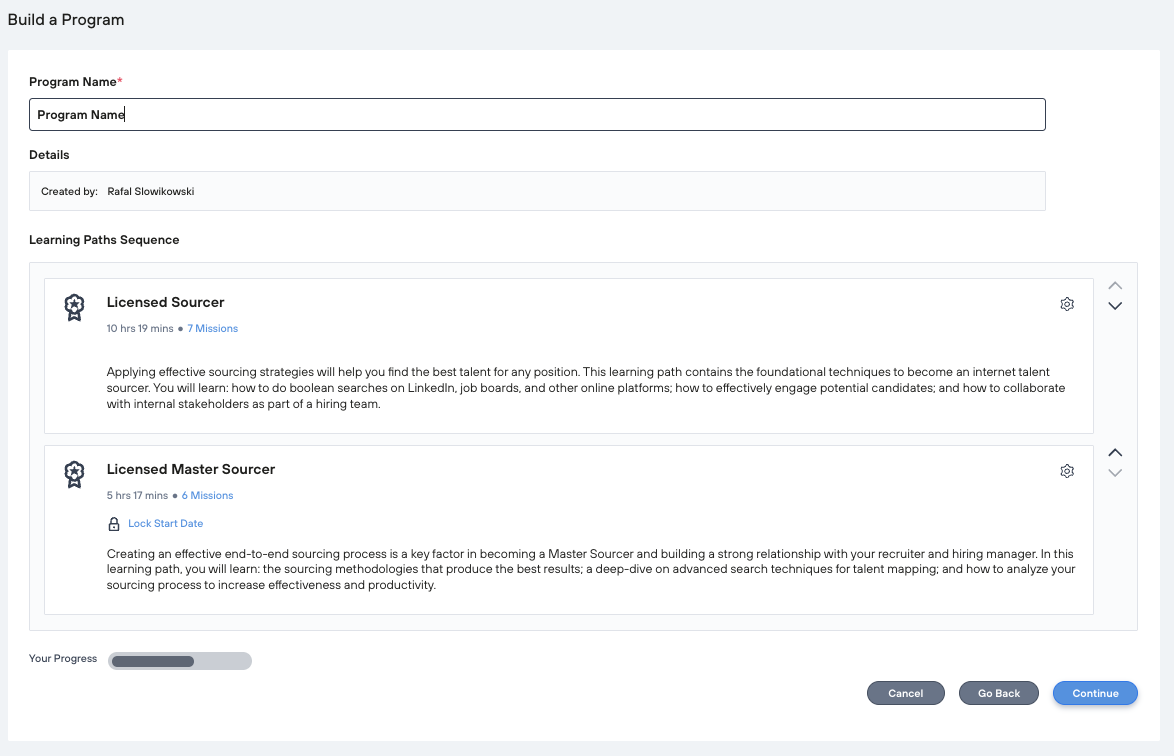The image size is (1174, 756).
Task: Click the padlock icon beside Lock Start Date
Action: pos(114,524)
